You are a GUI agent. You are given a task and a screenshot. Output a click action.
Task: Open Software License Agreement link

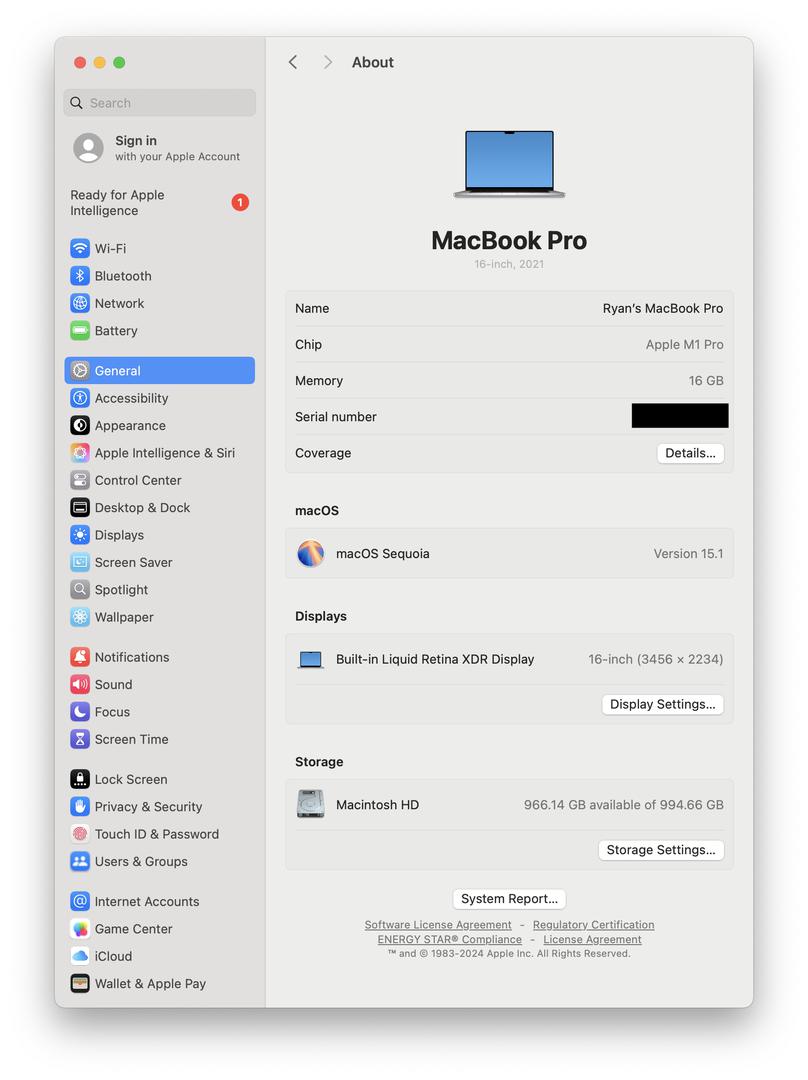point(438,925)
